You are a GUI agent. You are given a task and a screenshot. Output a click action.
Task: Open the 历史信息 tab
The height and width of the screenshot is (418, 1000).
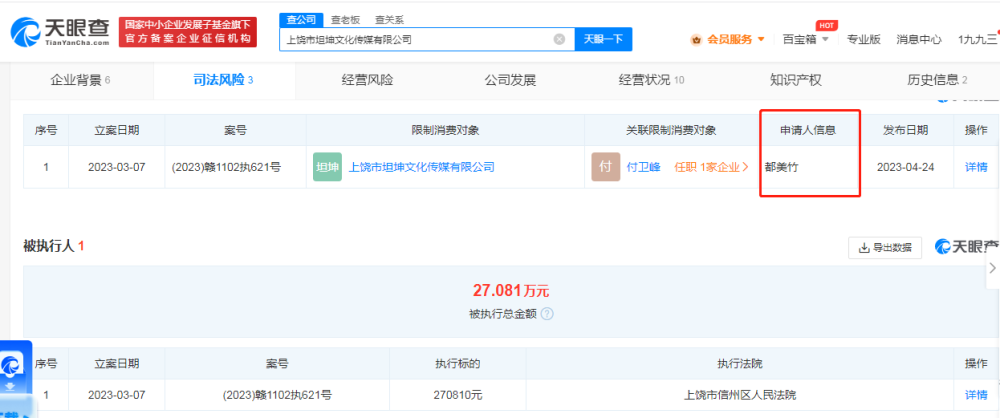tap(937, 80)
